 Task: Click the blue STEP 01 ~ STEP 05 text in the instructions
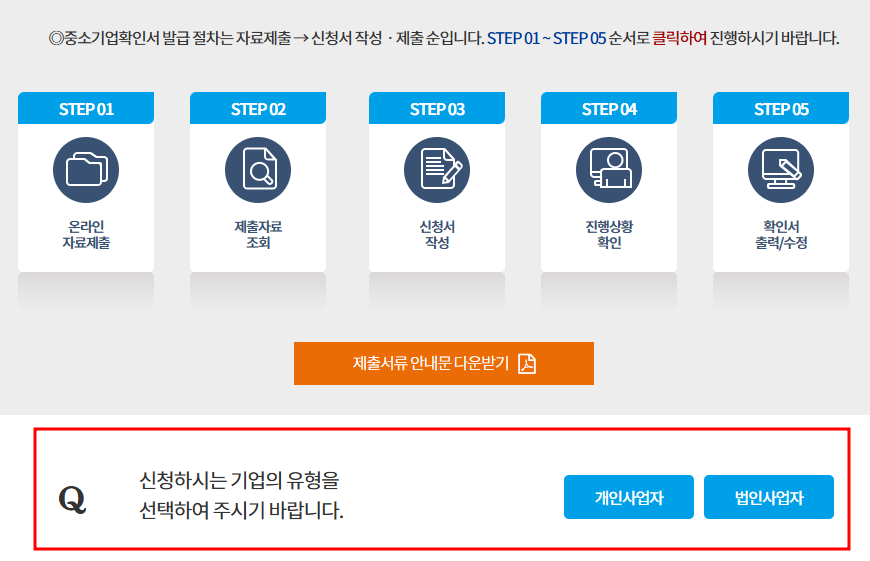[x=546, y=38]
